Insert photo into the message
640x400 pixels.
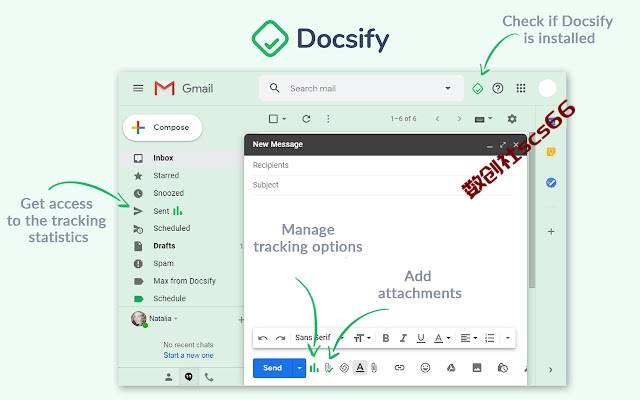(477, 368)
